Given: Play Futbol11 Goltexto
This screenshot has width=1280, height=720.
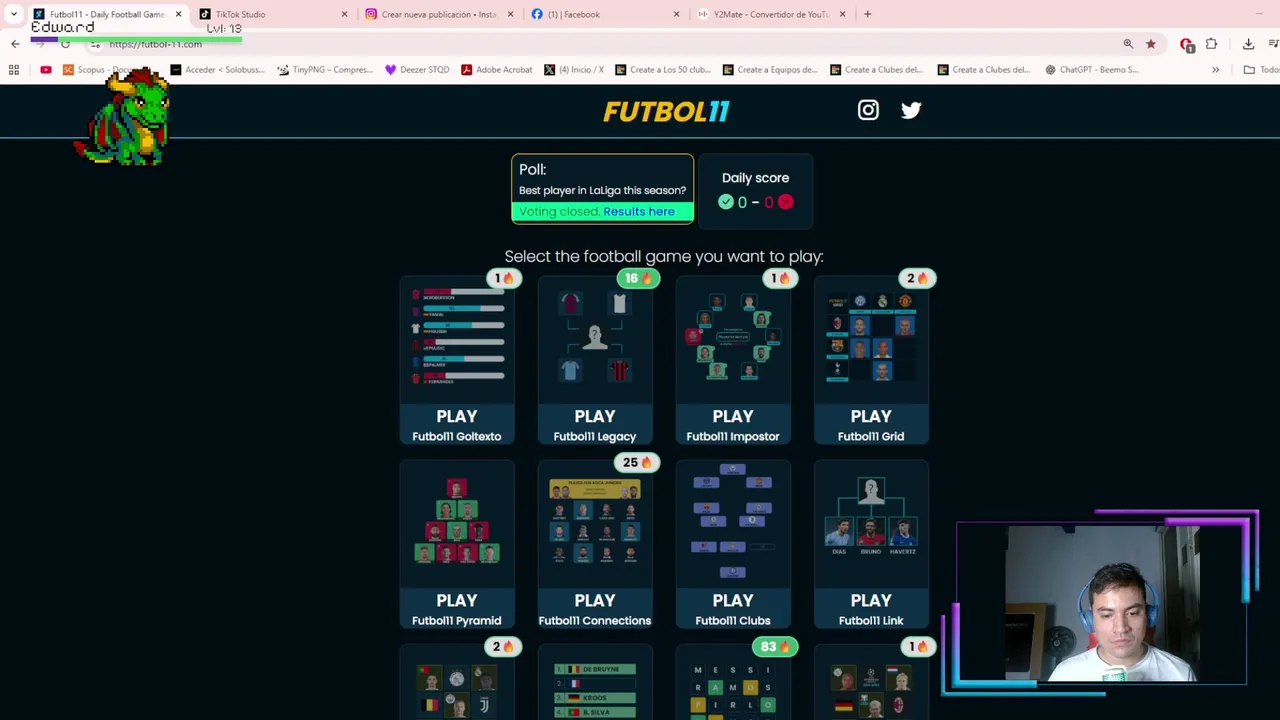Looking at the screenshot, I should [x=457, y=425].
